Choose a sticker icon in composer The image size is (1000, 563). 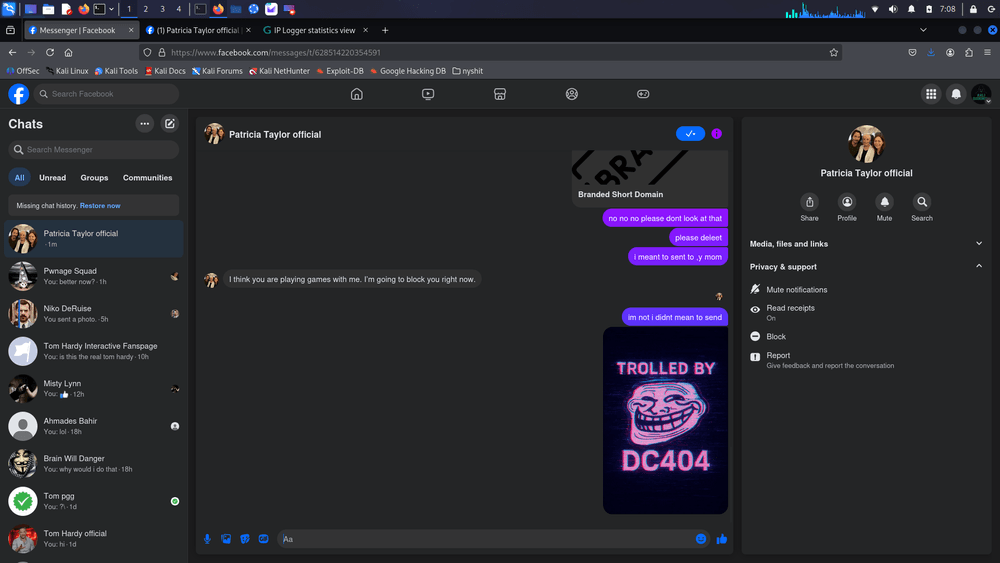pyautogui.click(x=245, y=539)
